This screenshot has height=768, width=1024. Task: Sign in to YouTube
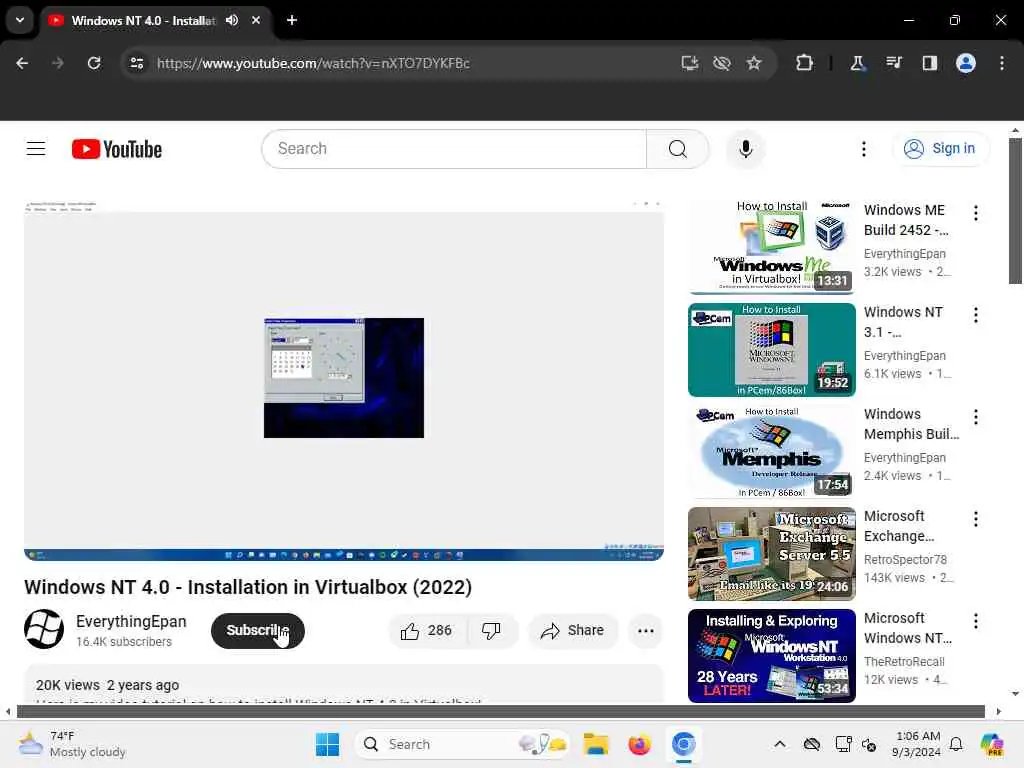coord(940,149)
